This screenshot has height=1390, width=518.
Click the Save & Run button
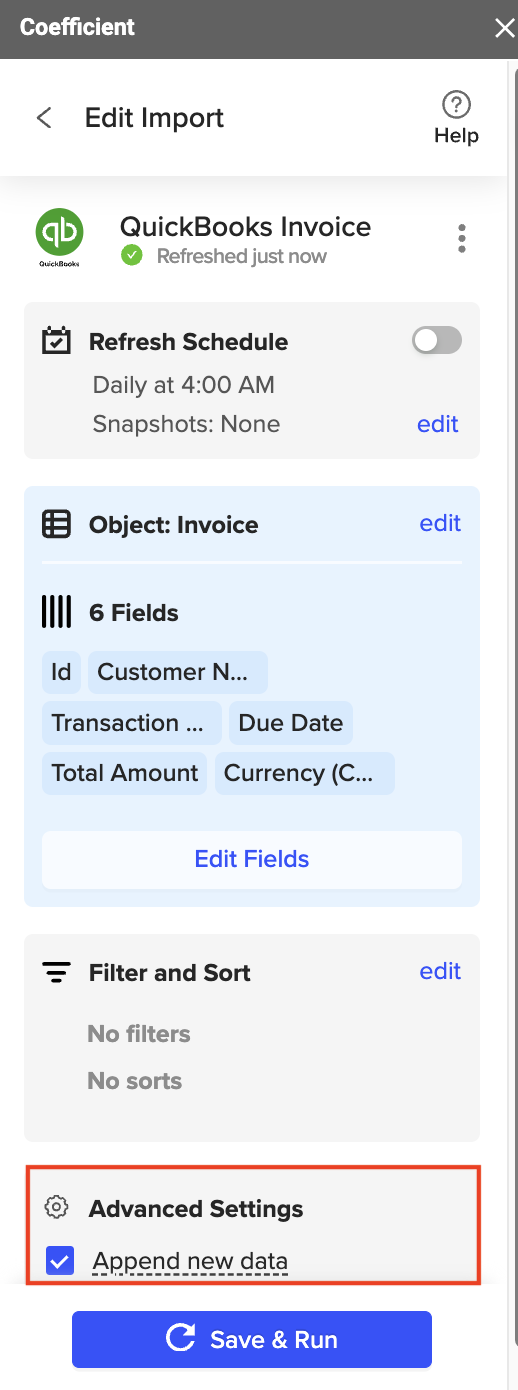pos(252,1339)
